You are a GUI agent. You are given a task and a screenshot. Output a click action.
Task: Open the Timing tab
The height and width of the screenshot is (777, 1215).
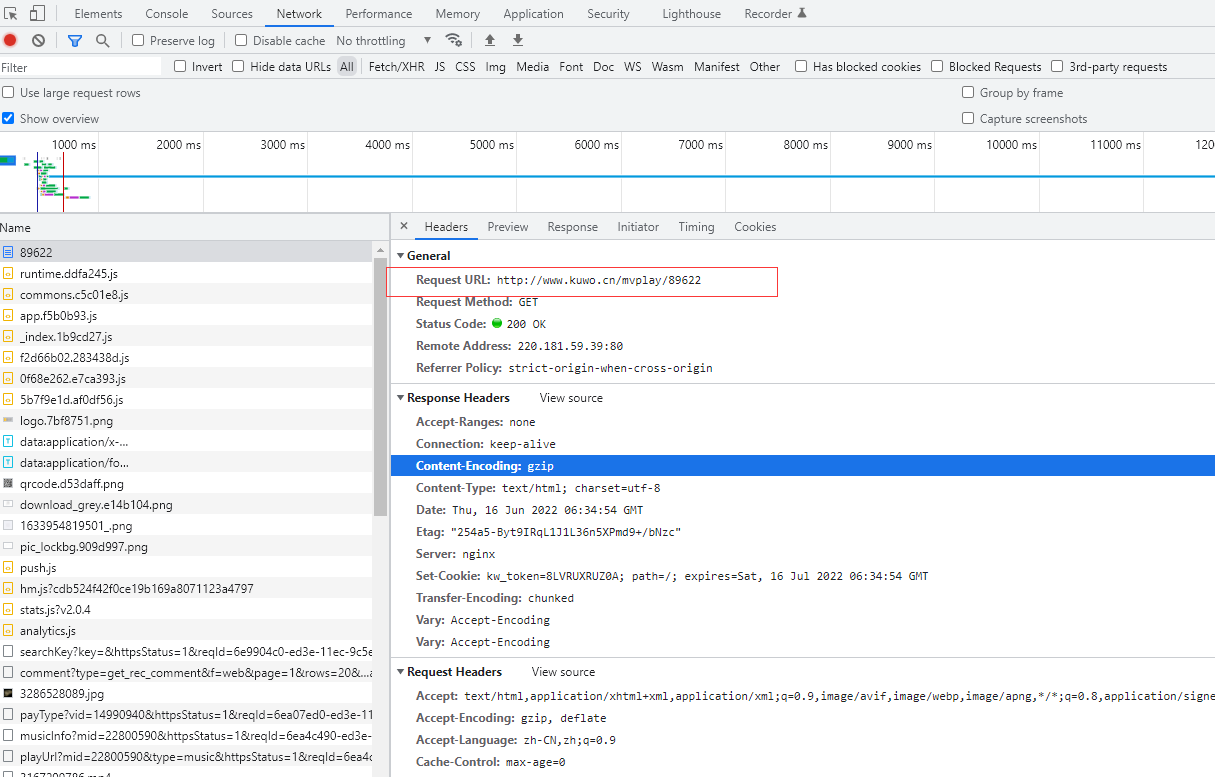tap(696, 227)
